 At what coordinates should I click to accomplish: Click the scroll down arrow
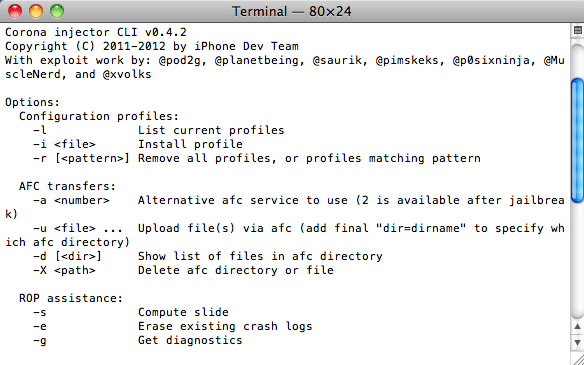[x=577, y=342]
